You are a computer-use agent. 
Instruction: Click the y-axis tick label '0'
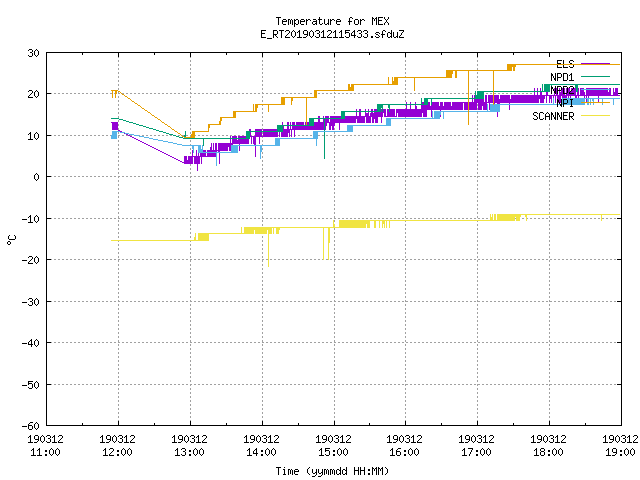coord(37,177)
